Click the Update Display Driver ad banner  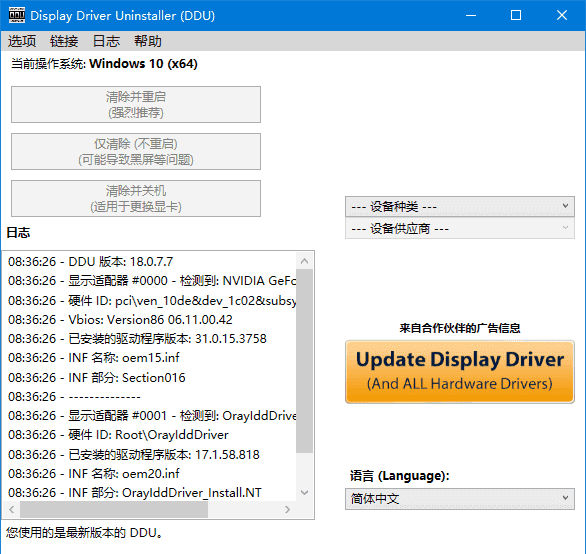point(460,372)
